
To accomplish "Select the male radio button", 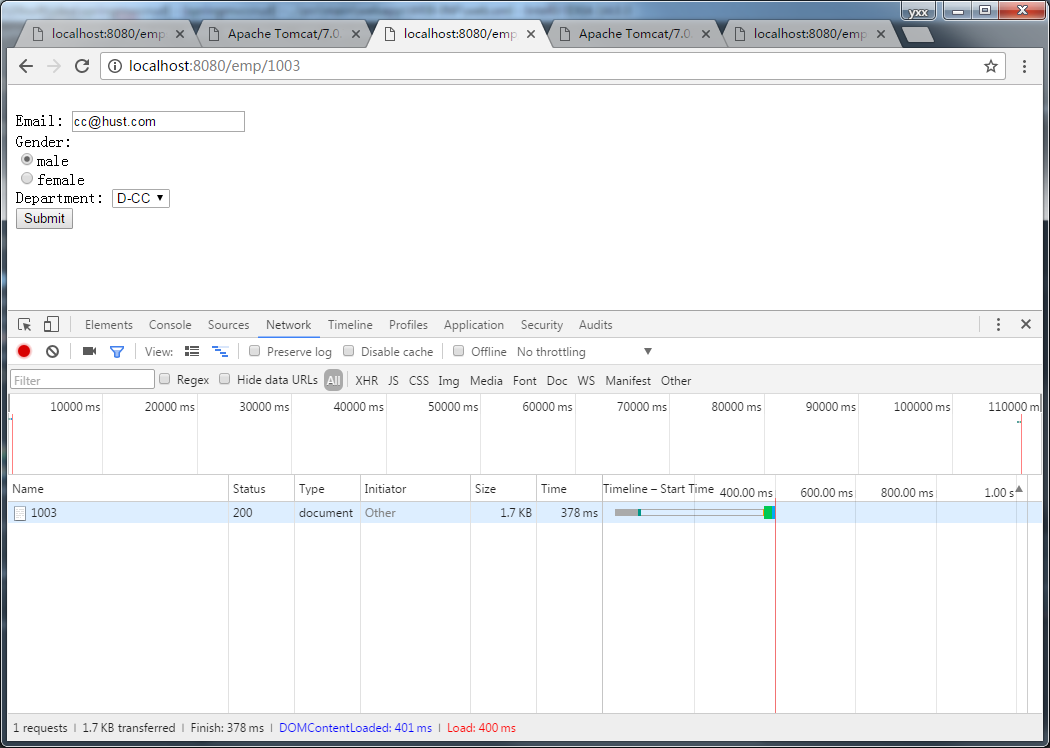I will (x=27, y=159).
